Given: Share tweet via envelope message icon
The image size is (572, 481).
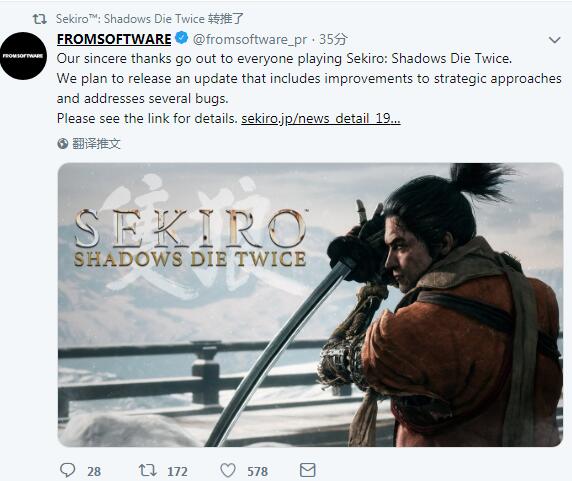Looking at the screenshot, I should pos(308,470).
